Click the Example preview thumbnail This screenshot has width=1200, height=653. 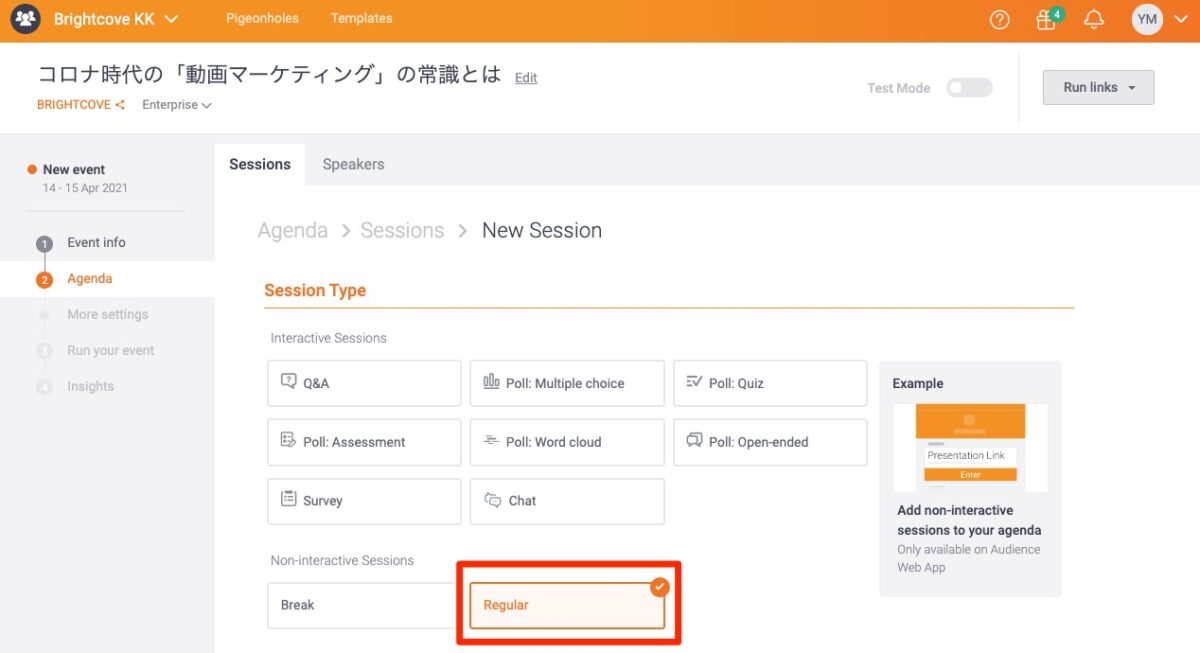click(x=970, y=447)
